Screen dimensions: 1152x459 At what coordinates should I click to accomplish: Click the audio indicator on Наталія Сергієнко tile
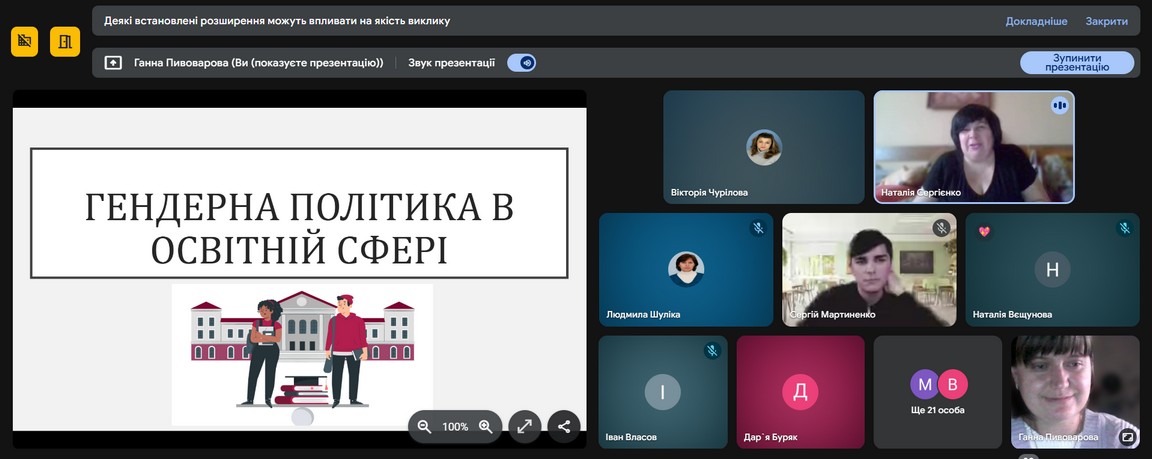1059,106
